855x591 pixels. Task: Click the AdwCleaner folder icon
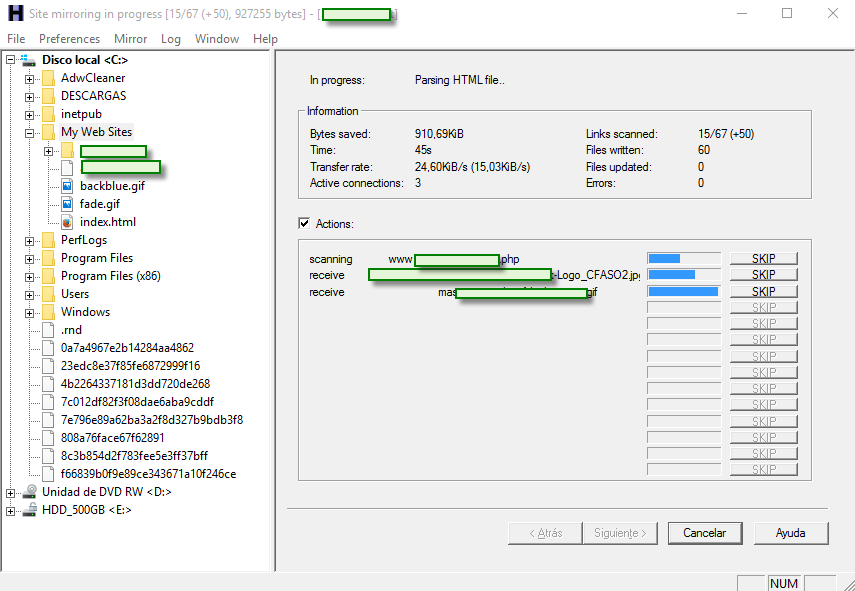pos(48,77)
